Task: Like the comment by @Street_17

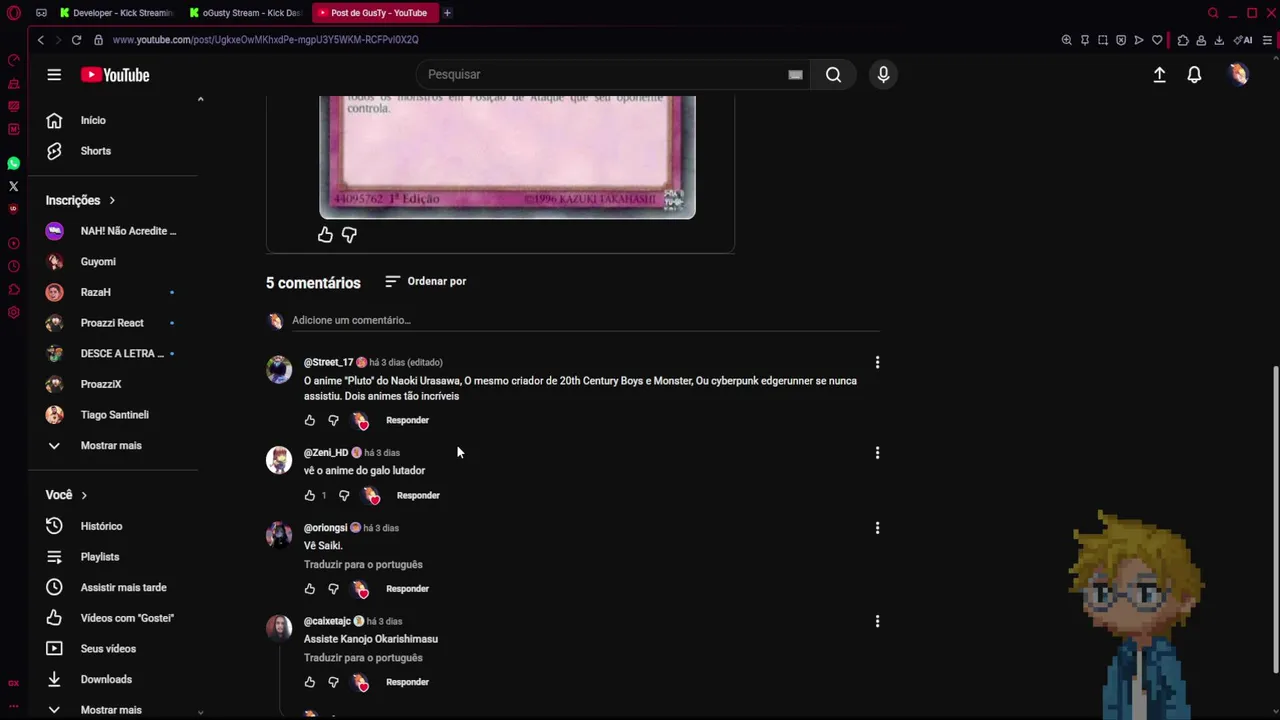Action: tap(310, 421)
